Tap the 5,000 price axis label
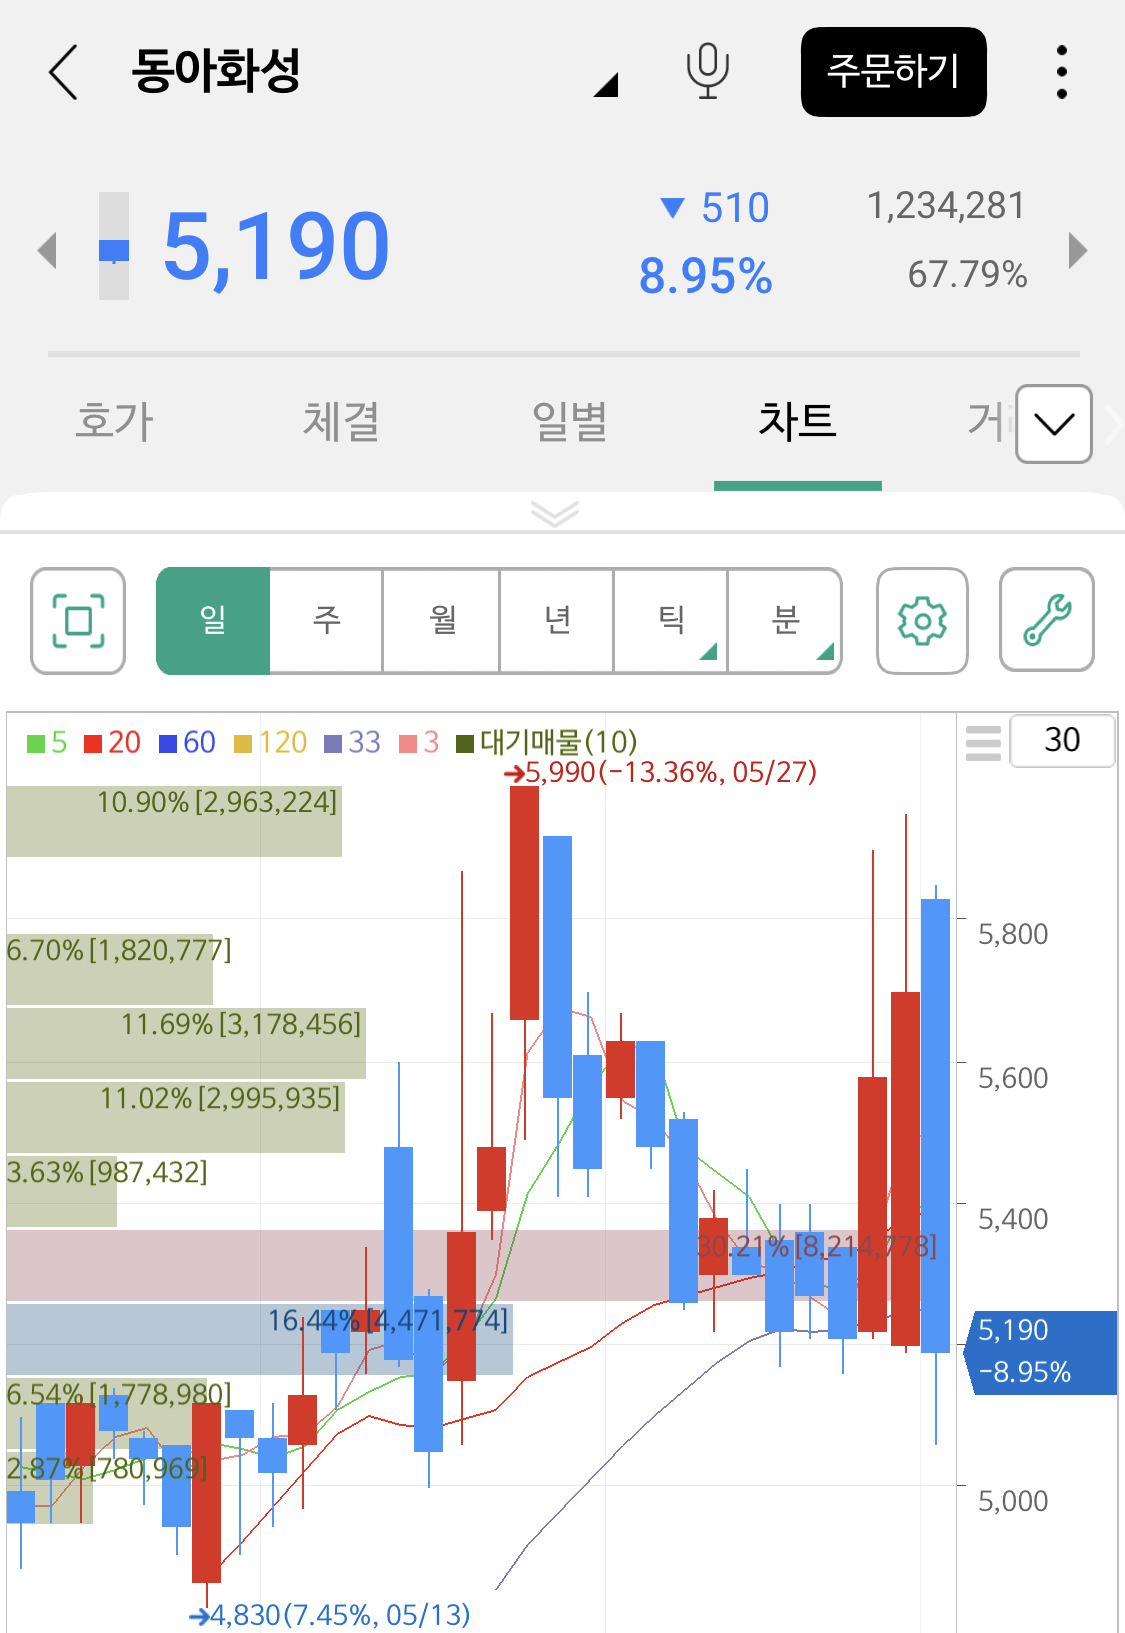 [x=1013, y=1501]
